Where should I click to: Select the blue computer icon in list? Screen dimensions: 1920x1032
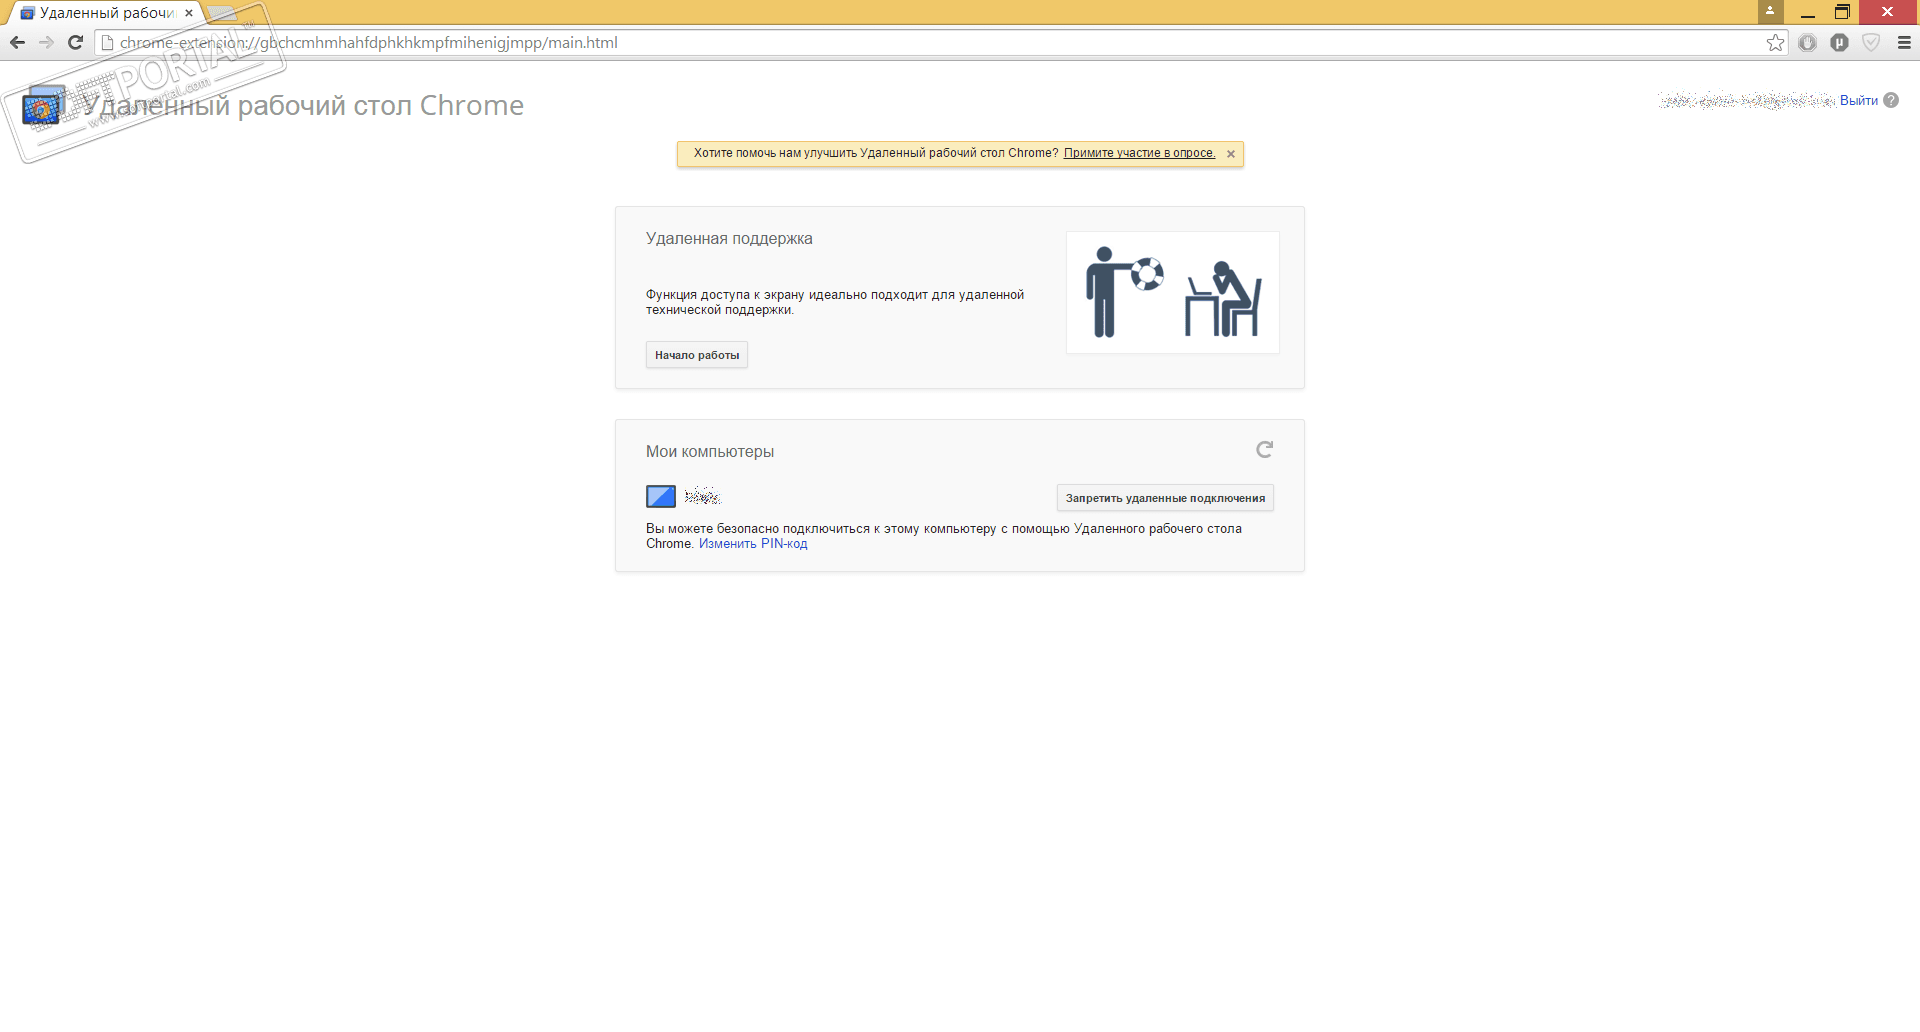pos(661,496)
